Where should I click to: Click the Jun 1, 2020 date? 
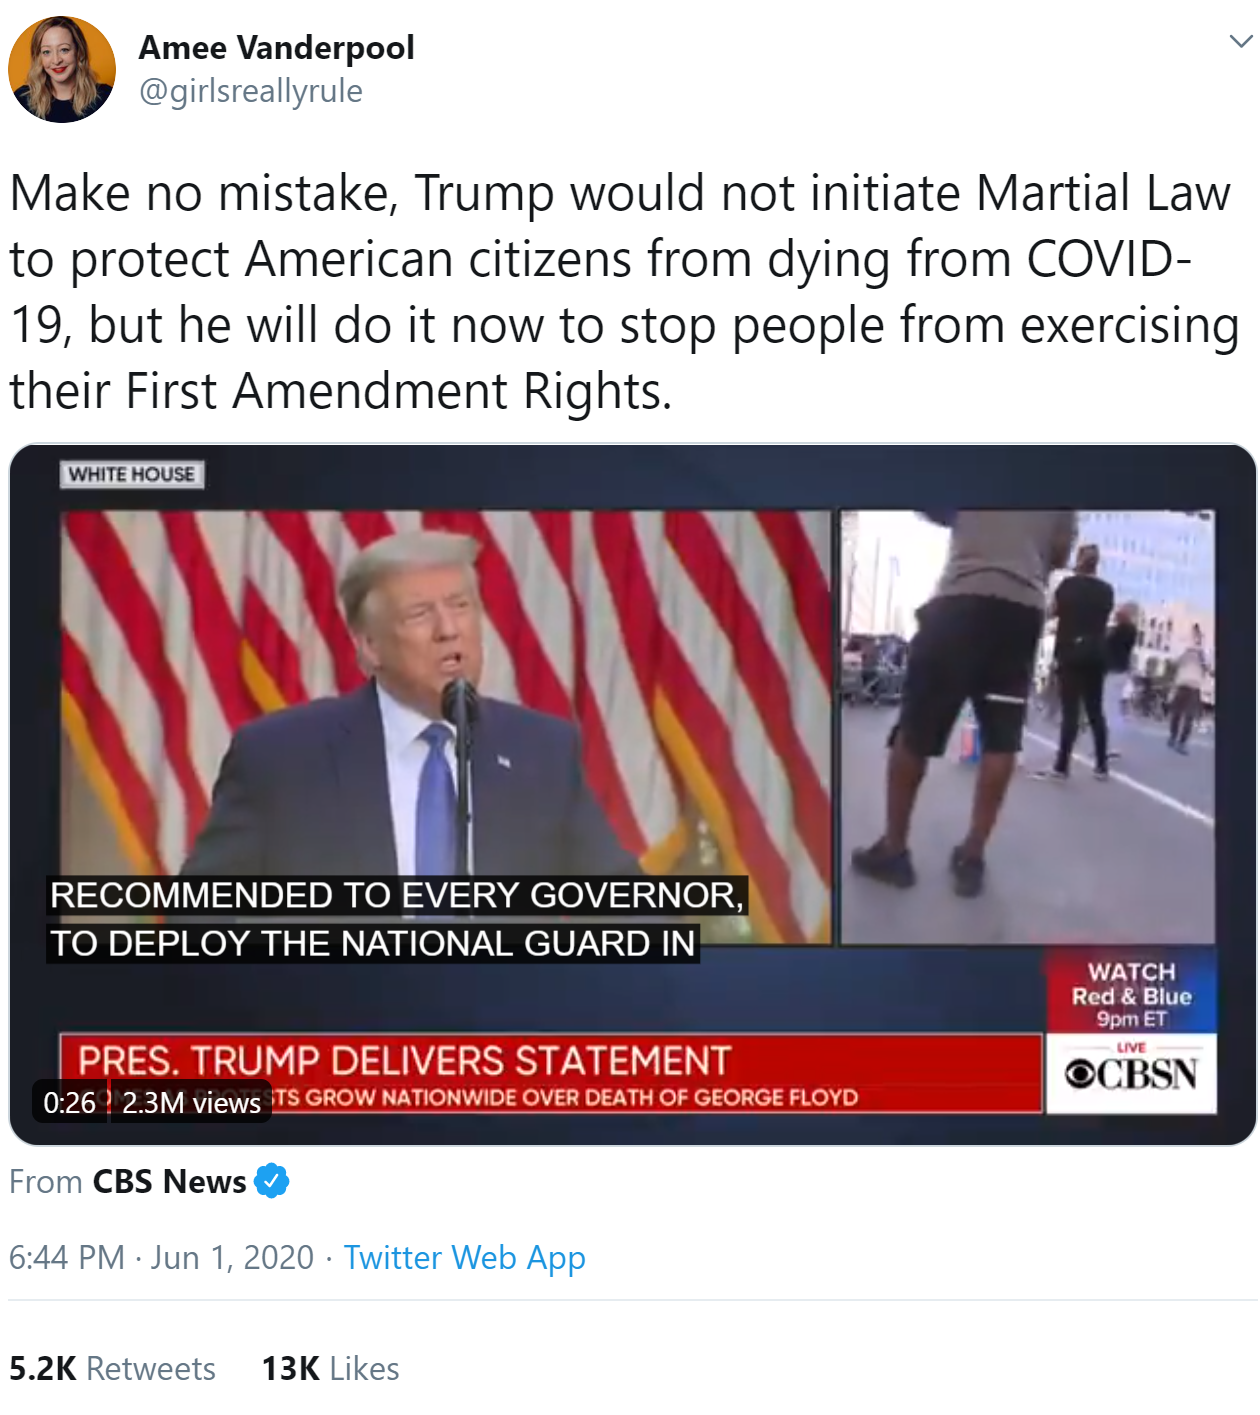(x=232, y=1257)
